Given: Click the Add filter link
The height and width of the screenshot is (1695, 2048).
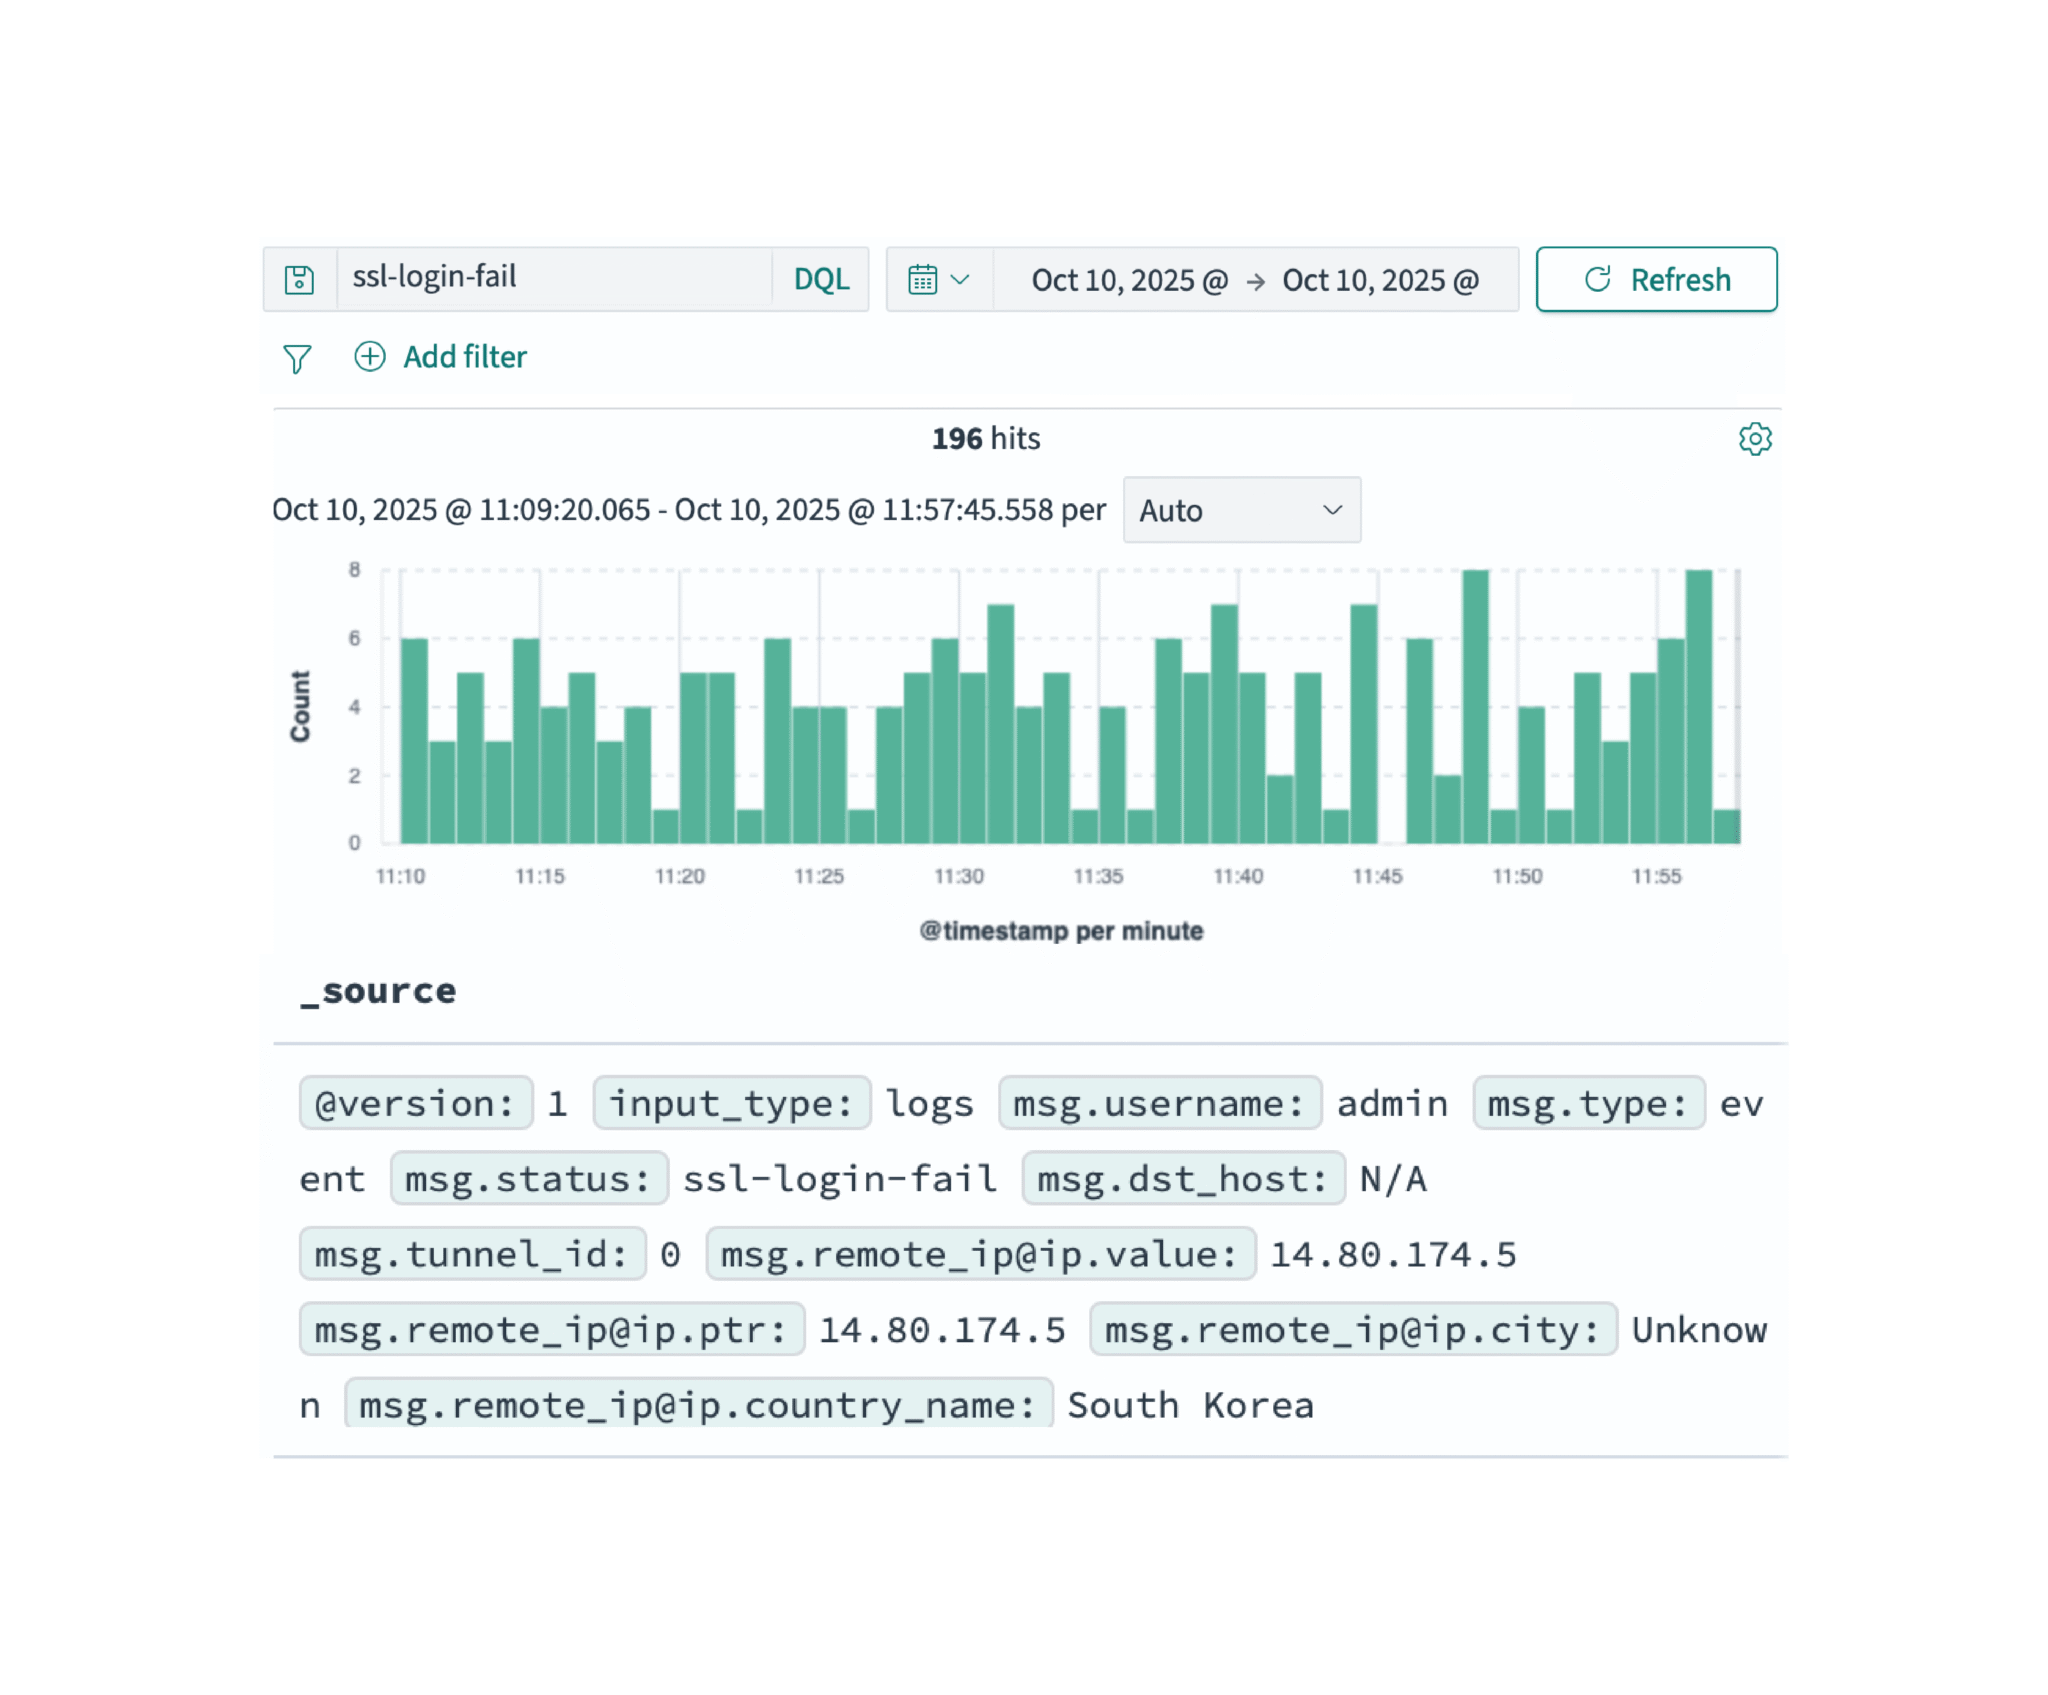Looking at the screenshot, I should pos(465,357).
